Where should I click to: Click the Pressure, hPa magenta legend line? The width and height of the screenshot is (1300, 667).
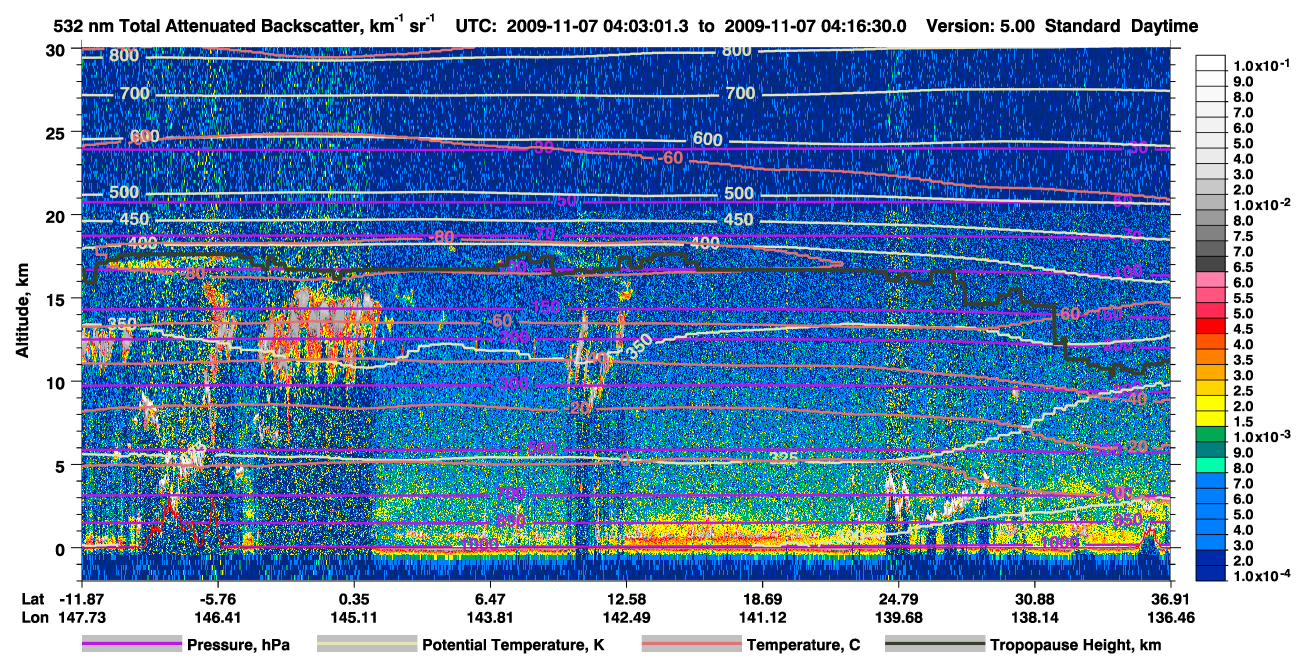[x=132, y=645]
